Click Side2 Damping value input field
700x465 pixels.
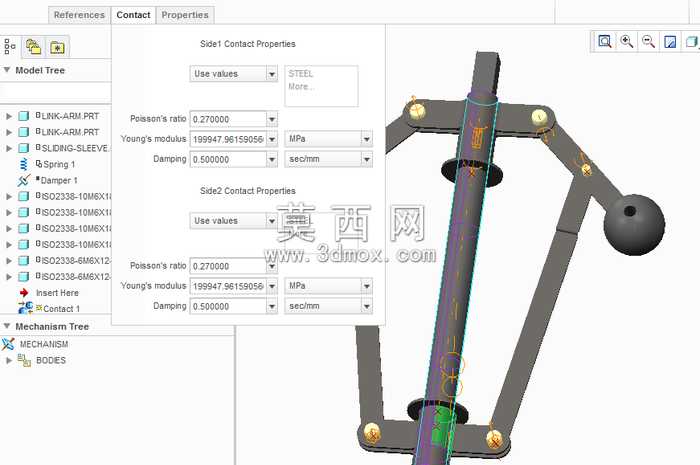(228, 306)
